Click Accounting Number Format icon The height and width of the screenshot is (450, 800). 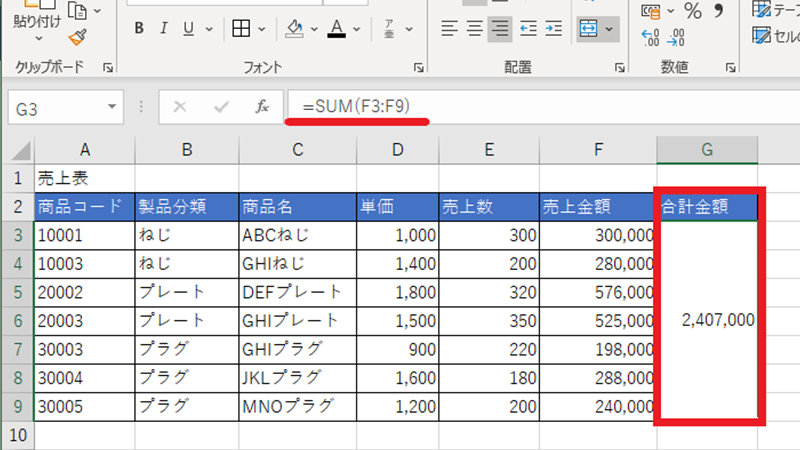point(651,11)
